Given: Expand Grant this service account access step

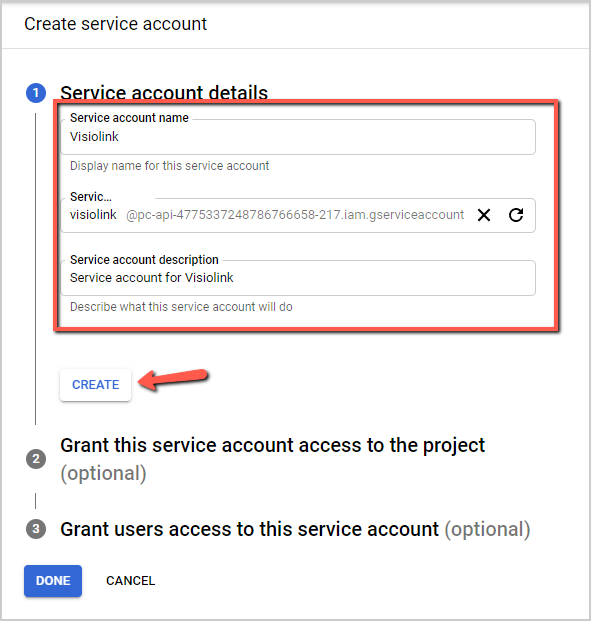Looking at the screenshot, I should (x=273, y=459).
